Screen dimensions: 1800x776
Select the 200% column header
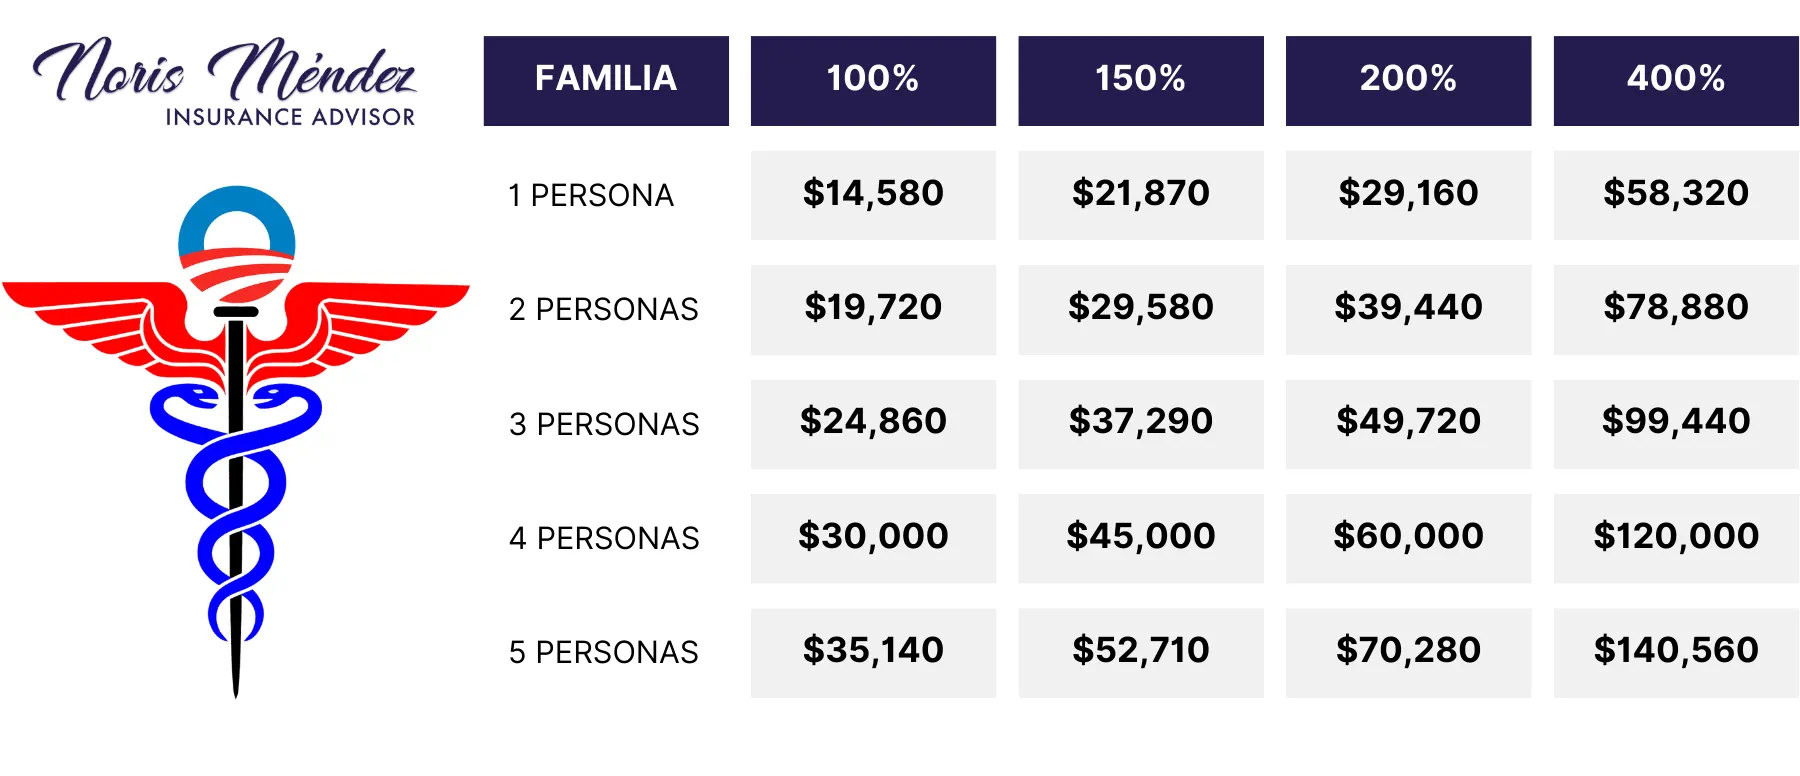click(1408, 80)
